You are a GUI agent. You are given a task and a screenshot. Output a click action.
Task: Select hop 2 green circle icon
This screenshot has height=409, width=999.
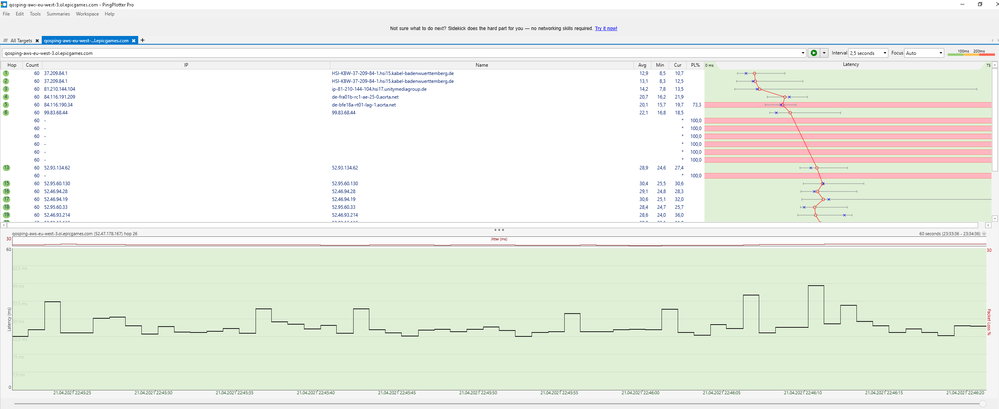pyautogui.click(x=6, y=82)
